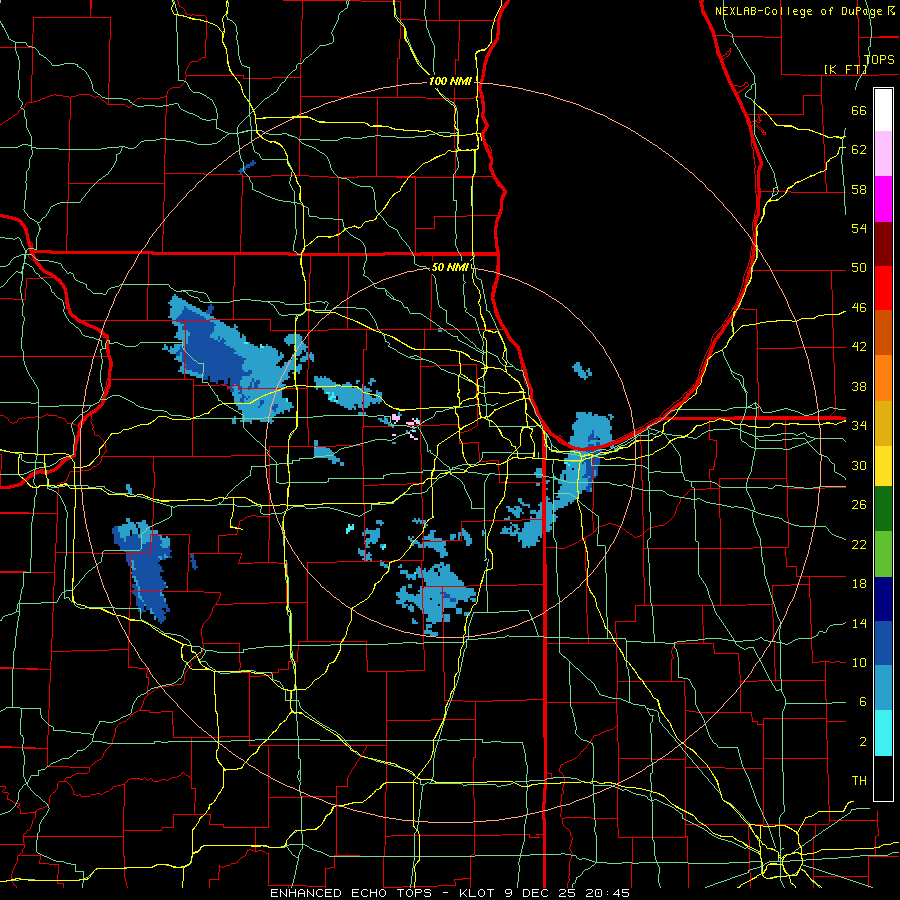900x900 pixels.
Task: Click the ENHANCED ECHO TOPS caption text
Action: click(x=351, y=893)
